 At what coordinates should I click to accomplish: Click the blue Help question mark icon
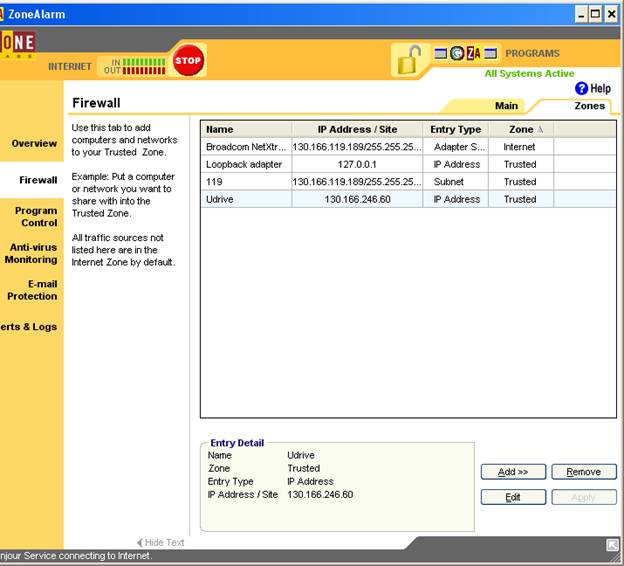click(x=581, y=89)
